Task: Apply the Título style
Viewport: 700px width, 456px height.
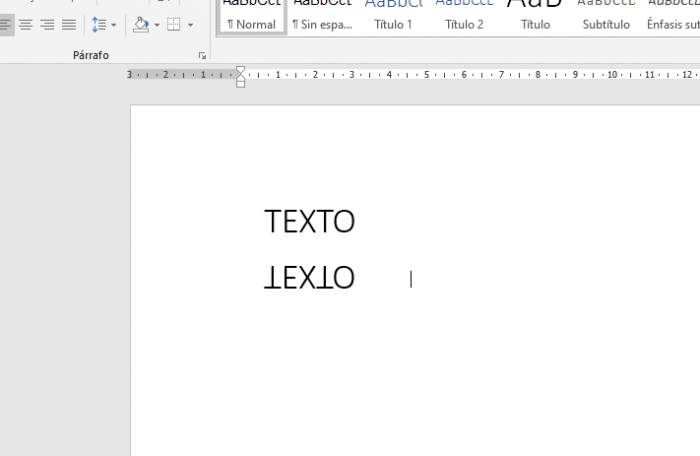Action: tap(535, 16)
